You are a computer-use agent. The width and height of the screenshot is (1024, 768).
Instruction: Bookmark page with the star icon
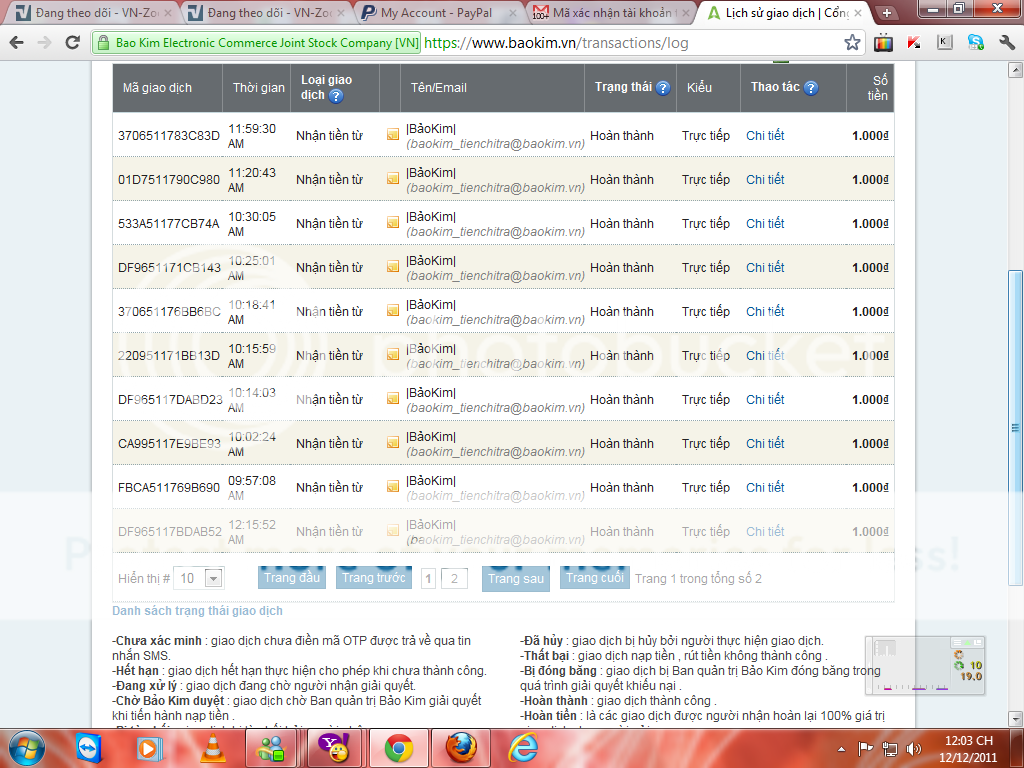[x=852, y=43]
